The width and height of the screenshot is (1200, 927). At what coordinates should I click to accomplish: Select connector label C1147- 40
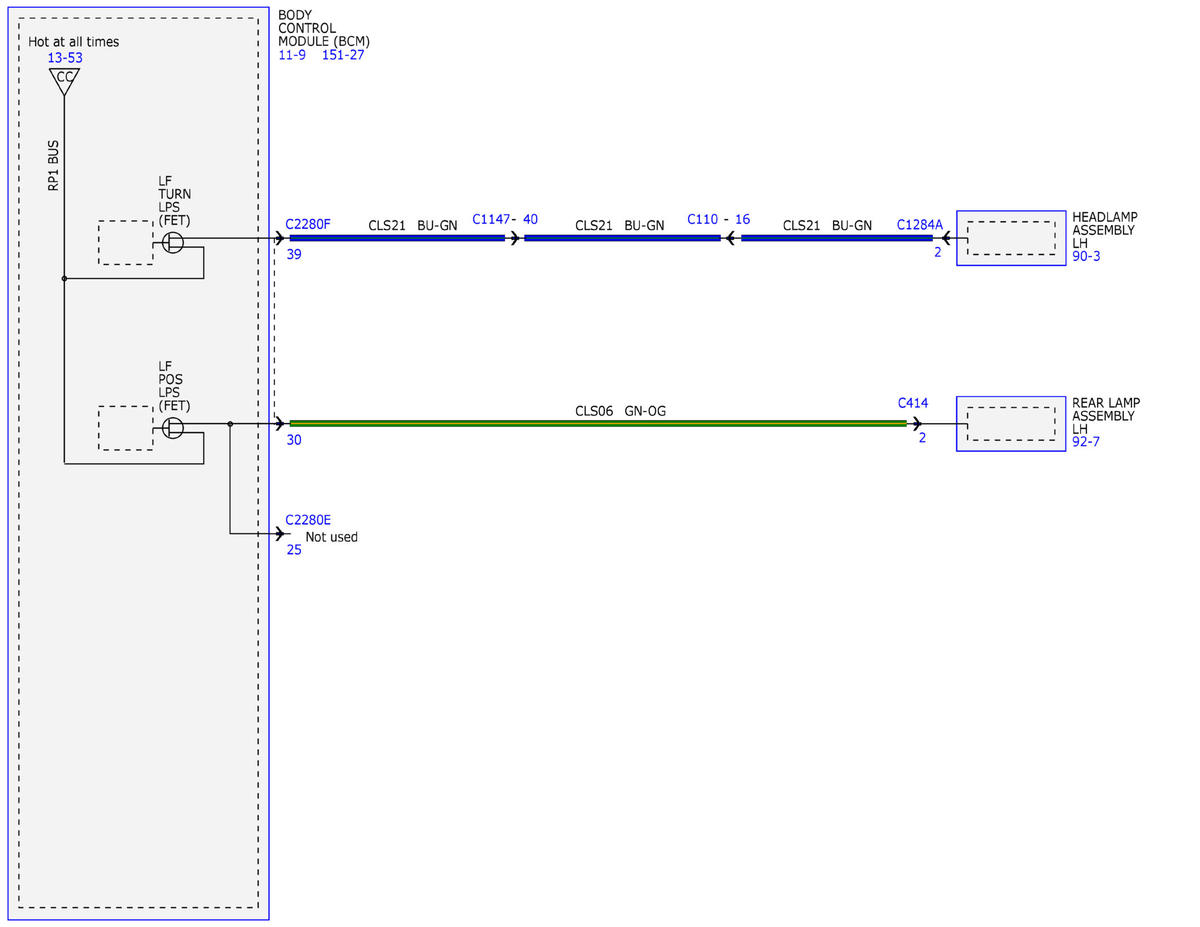click(x=505, y=219)
